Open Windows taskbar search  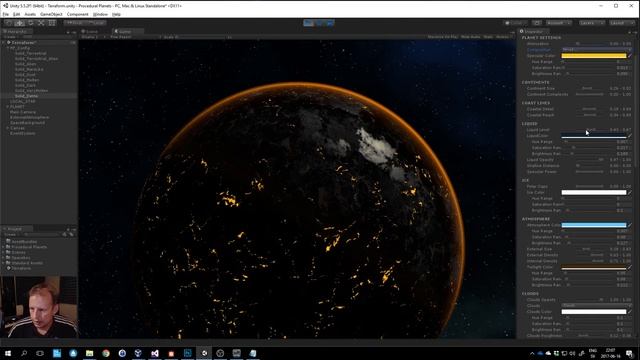24,353
